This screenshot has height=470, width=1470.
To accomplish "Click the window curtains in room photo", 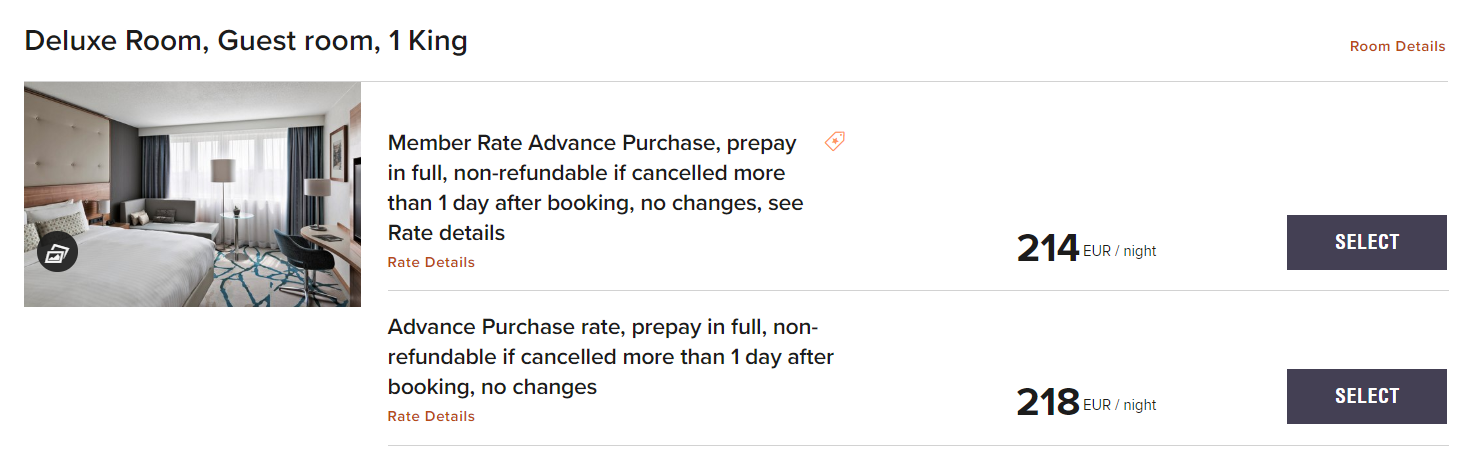I will [155, 165].
